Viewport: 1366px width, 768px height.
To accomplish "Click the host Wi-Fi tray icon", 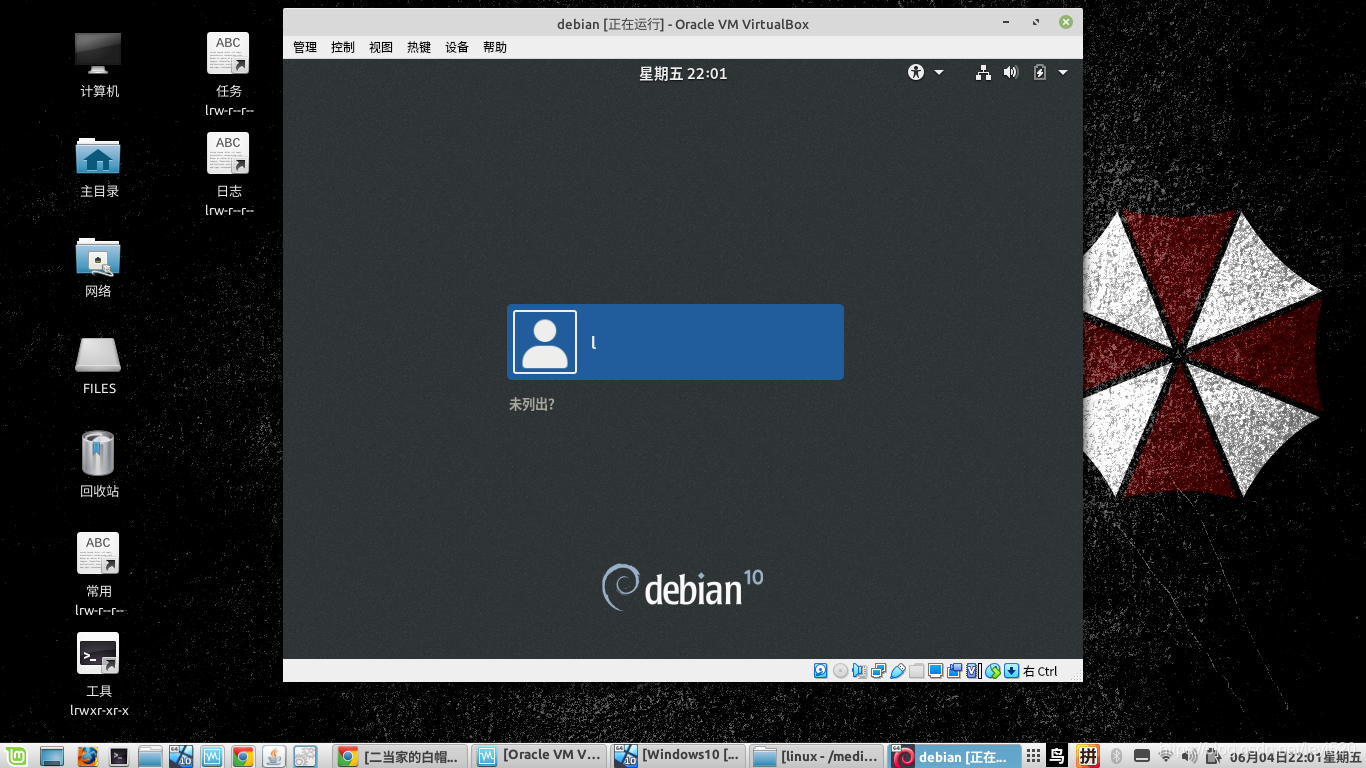I will click(x=1166, y=757).
